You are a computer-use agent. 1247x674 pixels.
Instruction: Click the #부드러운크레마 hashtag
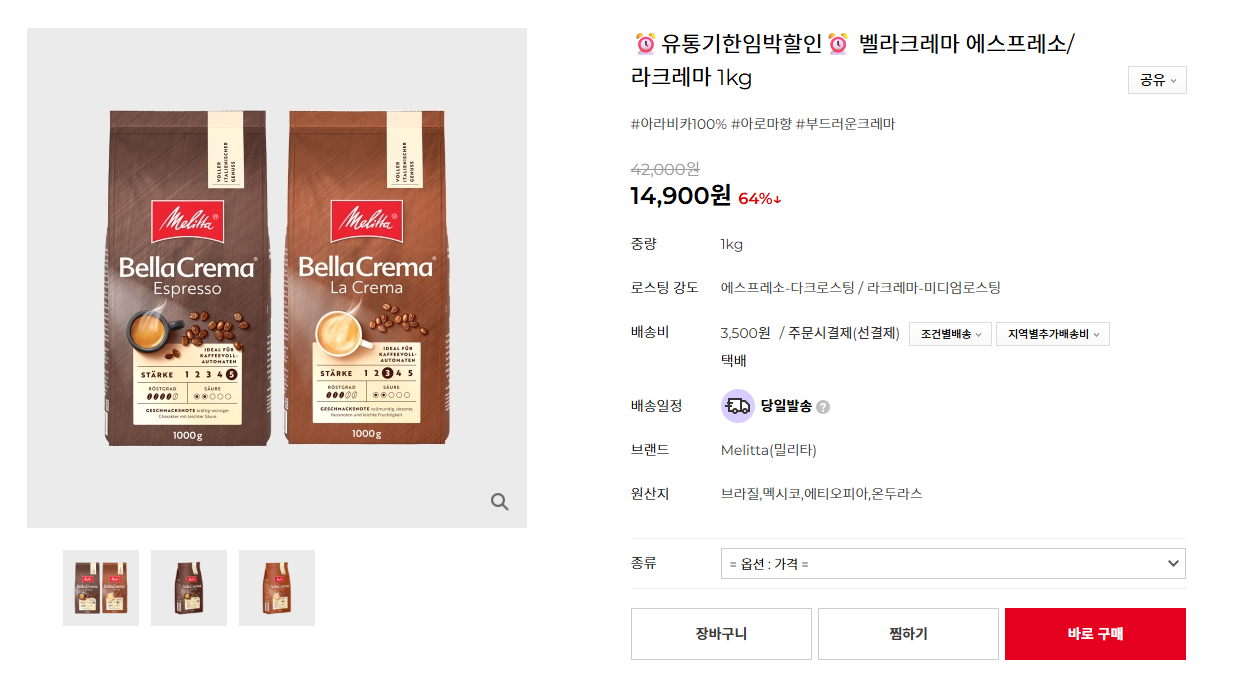point(845,124)
